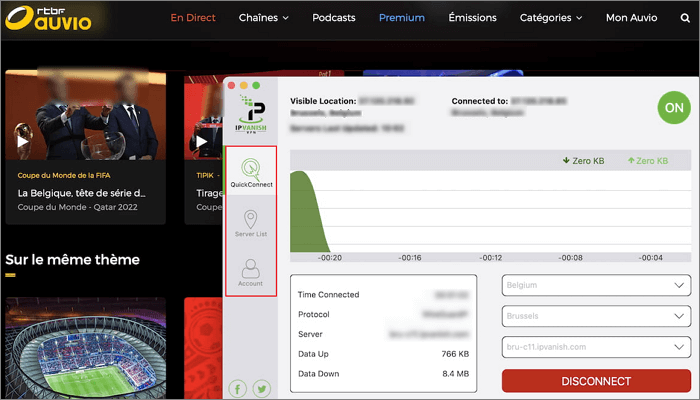Screen dimensions: 700x400
Task: Open Émissions in Auvio navigation
Action: [x=472, y=18]
